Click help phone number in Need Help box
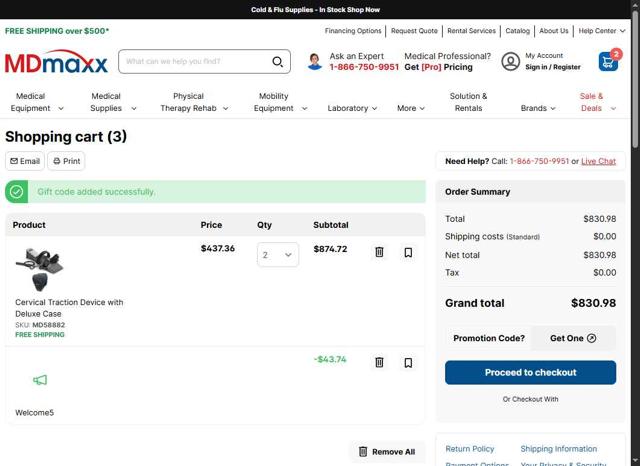 click(x=539, y=161)
